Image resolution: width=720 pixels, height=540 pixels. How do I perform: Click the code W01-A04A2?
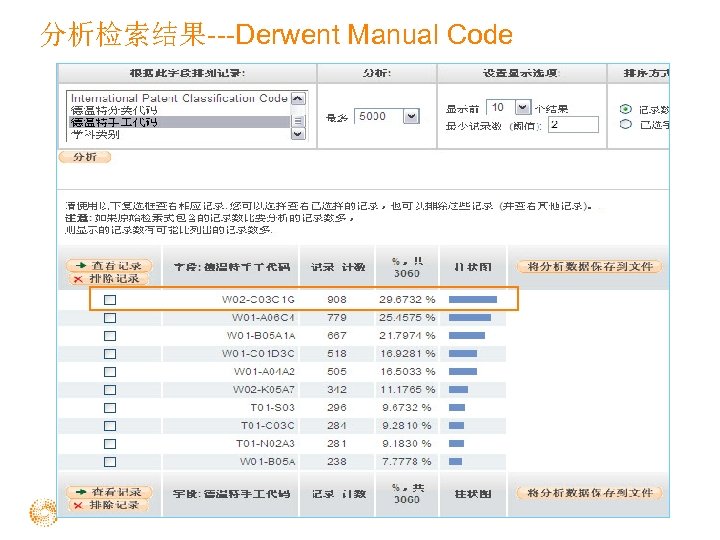[x=264, y=371]
